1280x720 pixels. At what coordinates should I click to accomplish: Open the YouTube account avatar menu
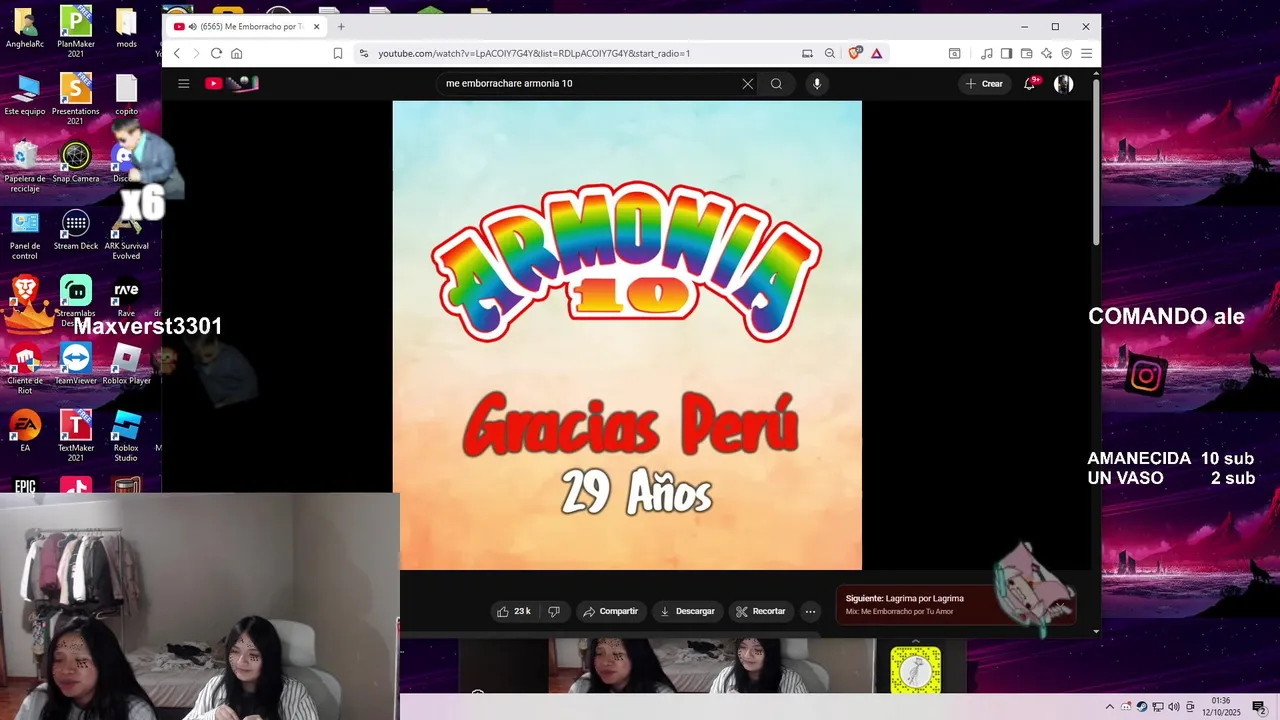pyautogui.click(x=1064, y=84)
